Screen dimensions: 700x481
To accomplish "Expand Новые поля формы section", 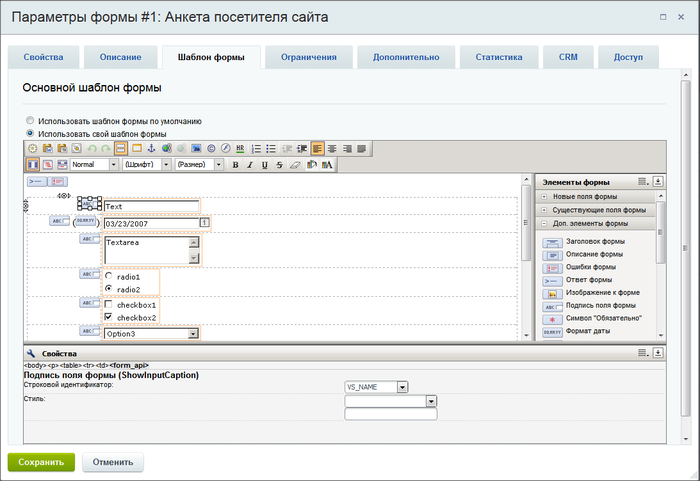I will tap(544, 197).
